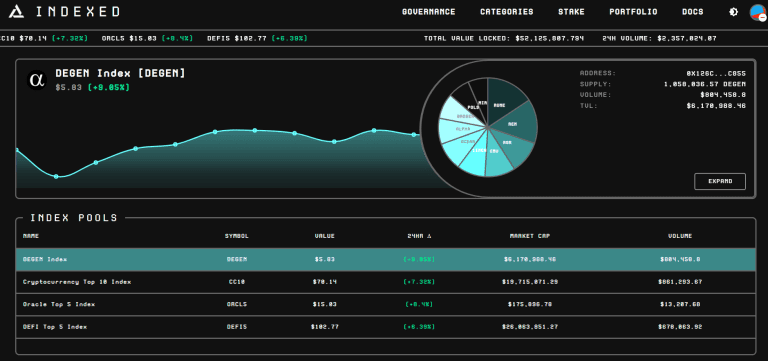Open the wallet account avatar icon
Viewport: 768px width, 361px height.
[x=758, y=12]
